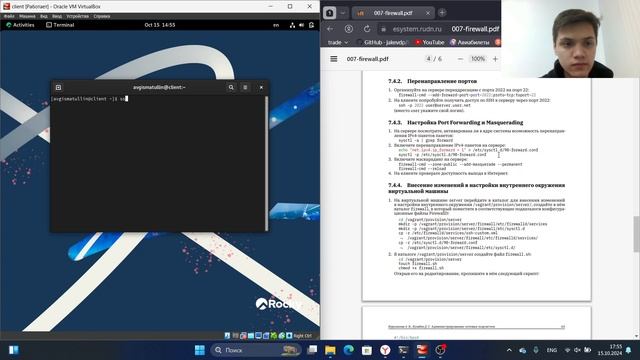The image size is (640, 360).
Task: Open the Yandex account icon beside back
Action: [x=349, y=29]
